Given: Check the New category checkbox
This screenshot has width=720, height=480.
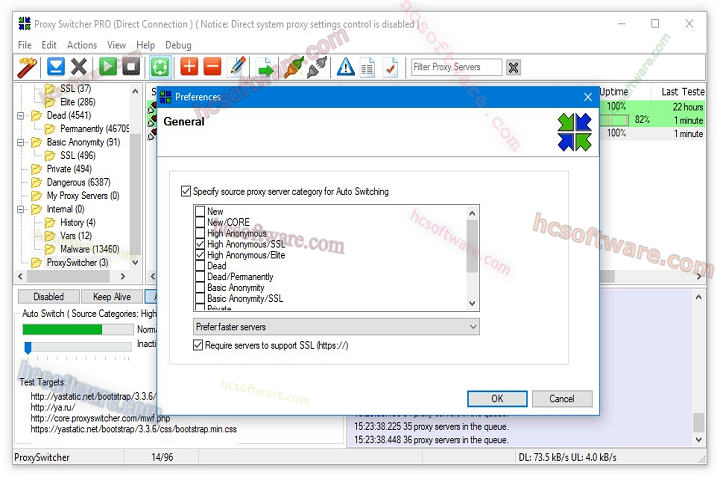Looking at the screenshot, I should tap(200, 211).
